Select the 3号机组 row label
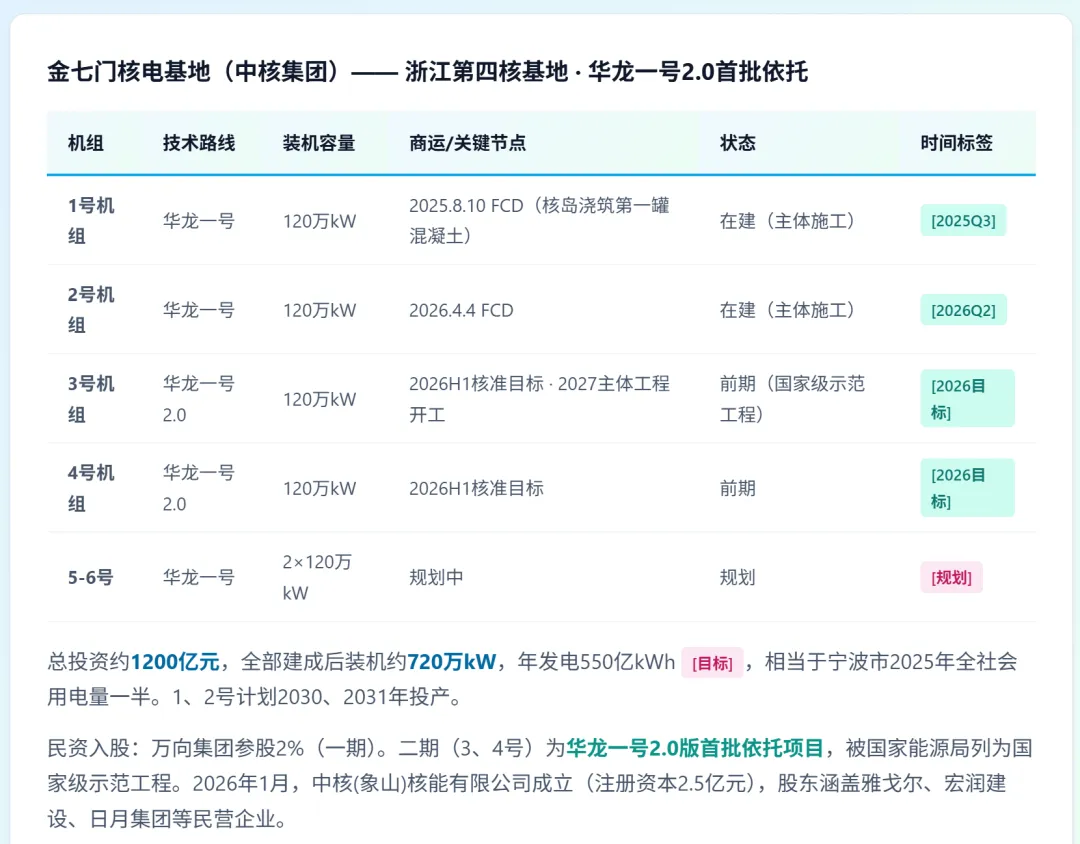Screen dimensions: 1080x844 point(91,399)
